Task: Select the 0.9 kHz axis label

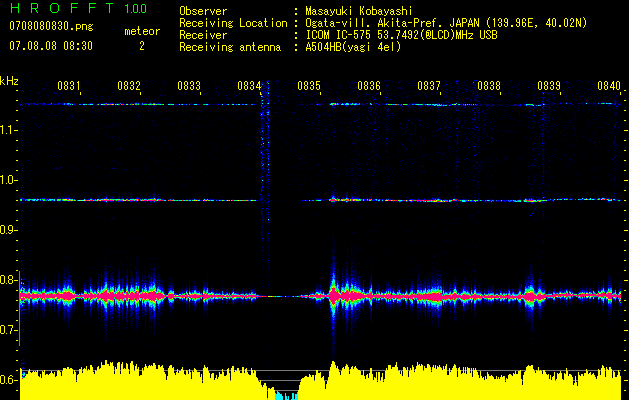Action: pyautogui.click(x=9, y=230)
